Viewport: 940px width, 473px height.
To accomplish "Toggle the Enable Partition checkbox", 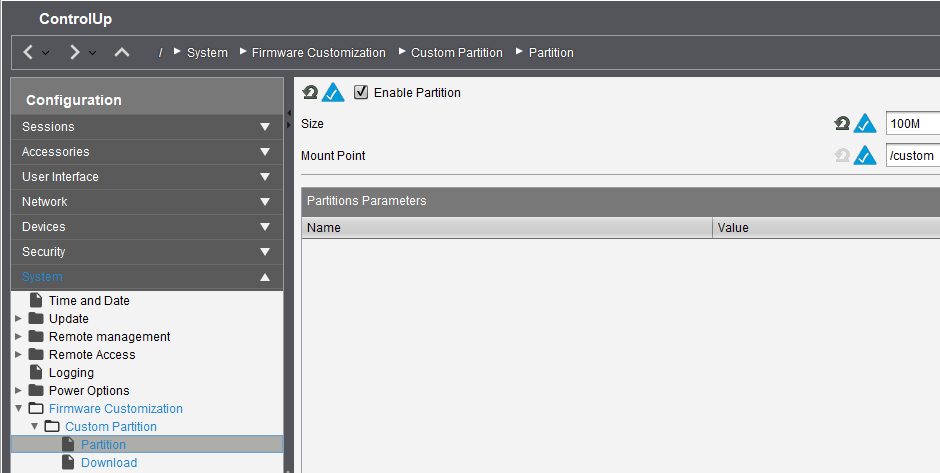I will [x=362, y=92].
